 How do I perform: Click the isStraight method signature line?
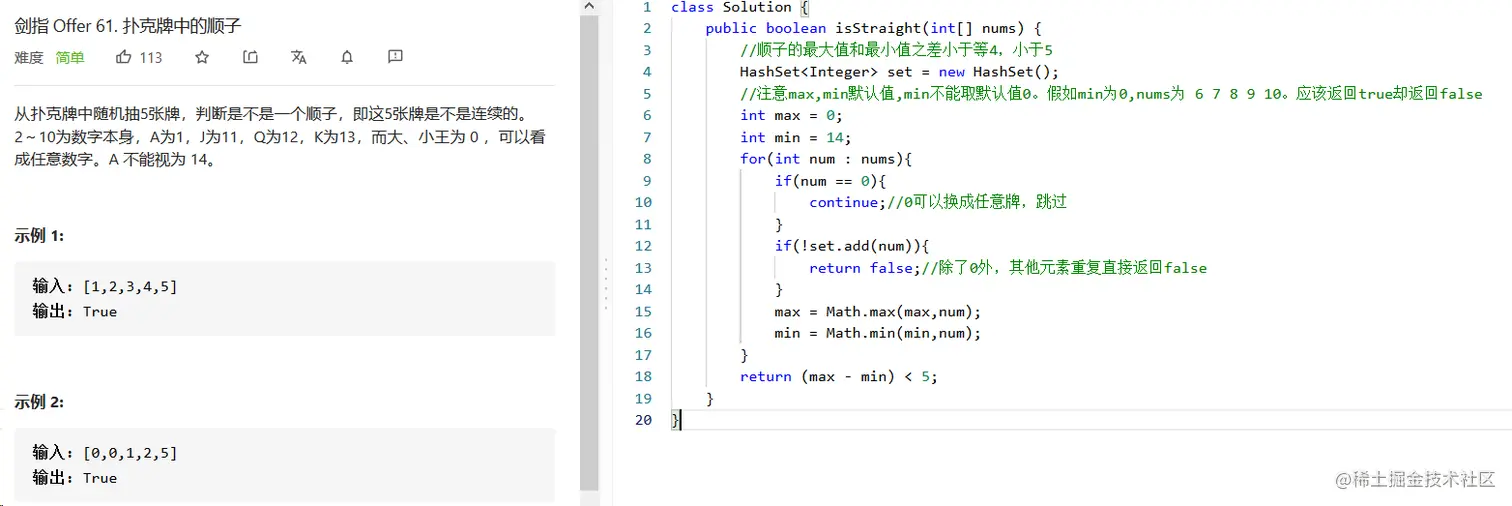coord(874,28)
